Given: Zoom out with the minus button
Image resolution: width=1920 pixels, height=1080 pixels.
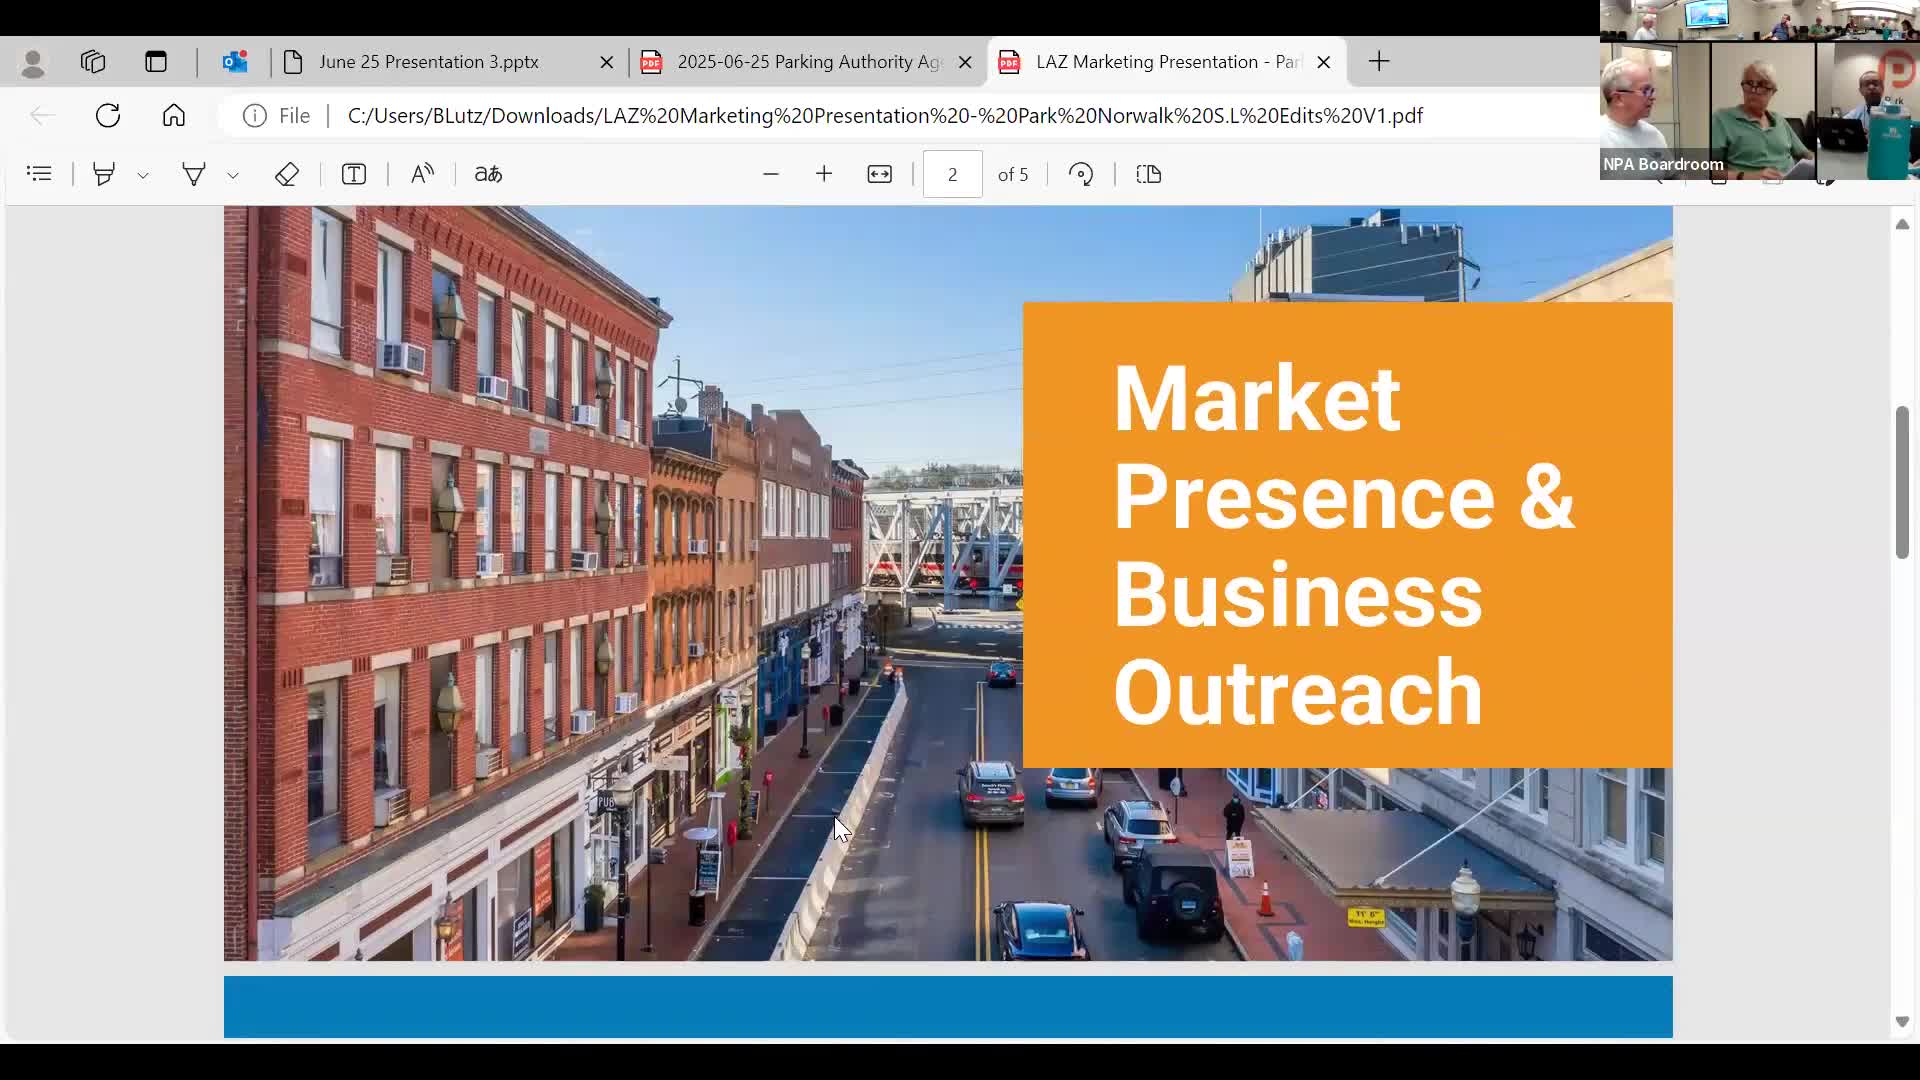Looking at the screenshot, I should click(770, 174).
